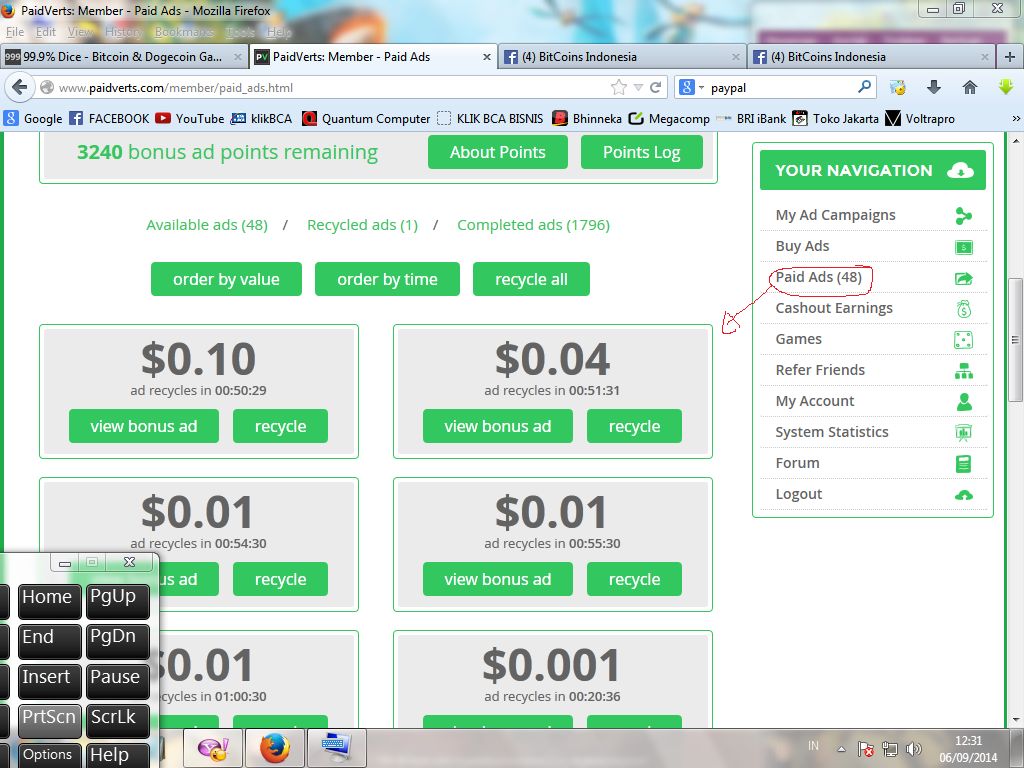Open Options on the on-screen keyboard

(49, 755)
